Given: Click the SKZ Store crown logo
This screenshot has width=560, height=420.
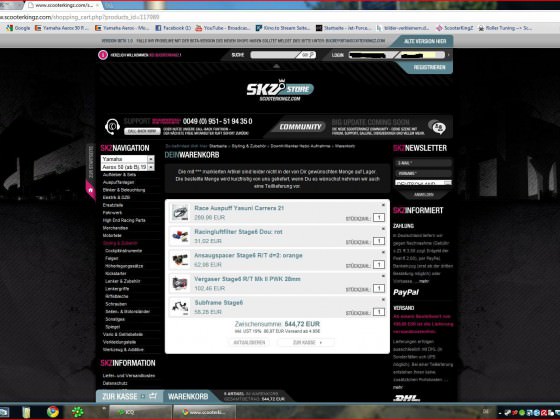Looking at the screenshot, I should (x=280, y=90).
